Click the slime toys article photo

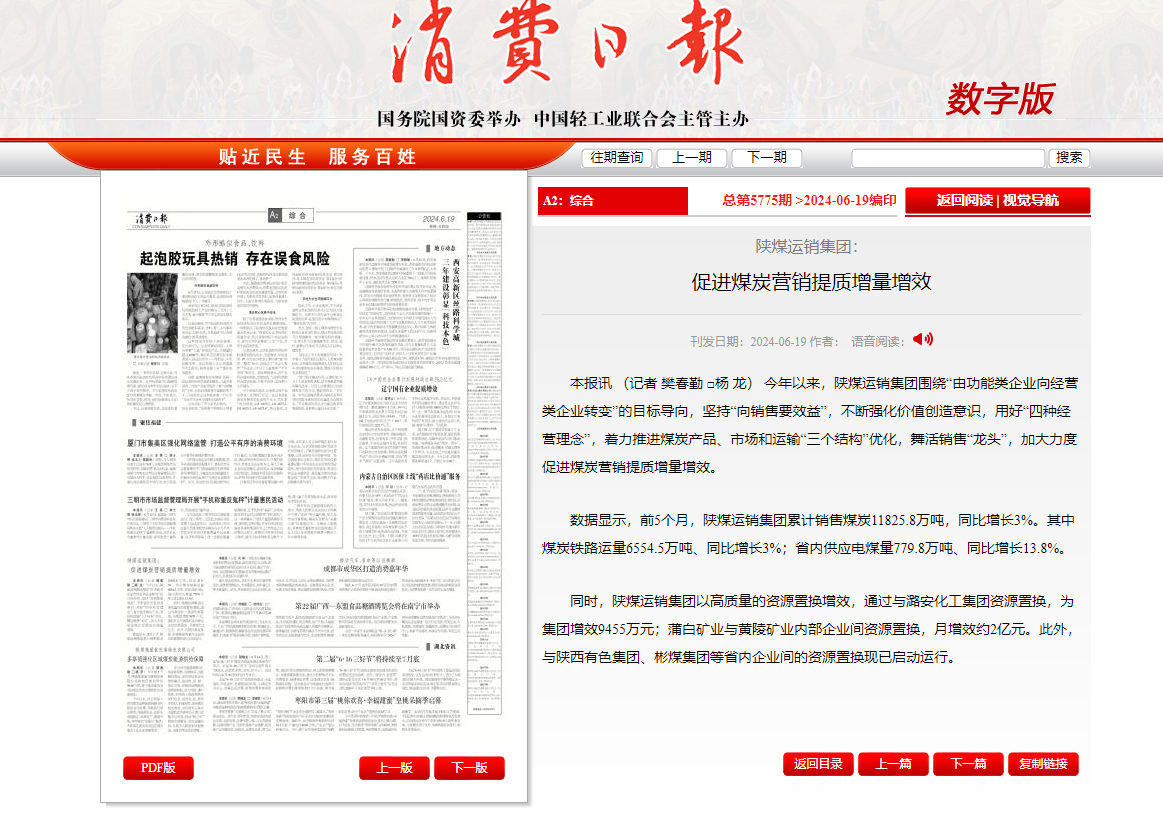pos(152,313)
